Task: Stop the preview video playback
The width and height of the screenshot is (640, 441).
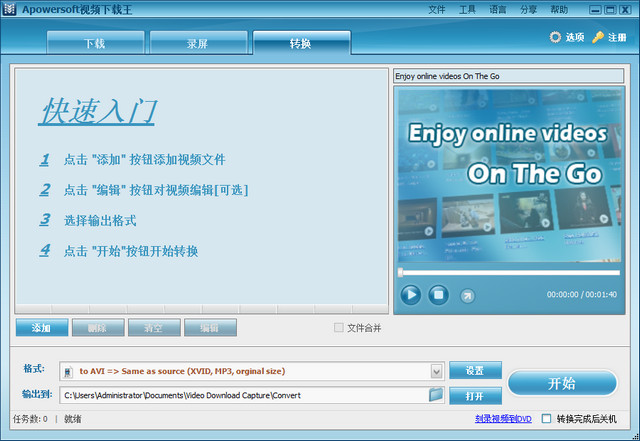Action: 438,294
